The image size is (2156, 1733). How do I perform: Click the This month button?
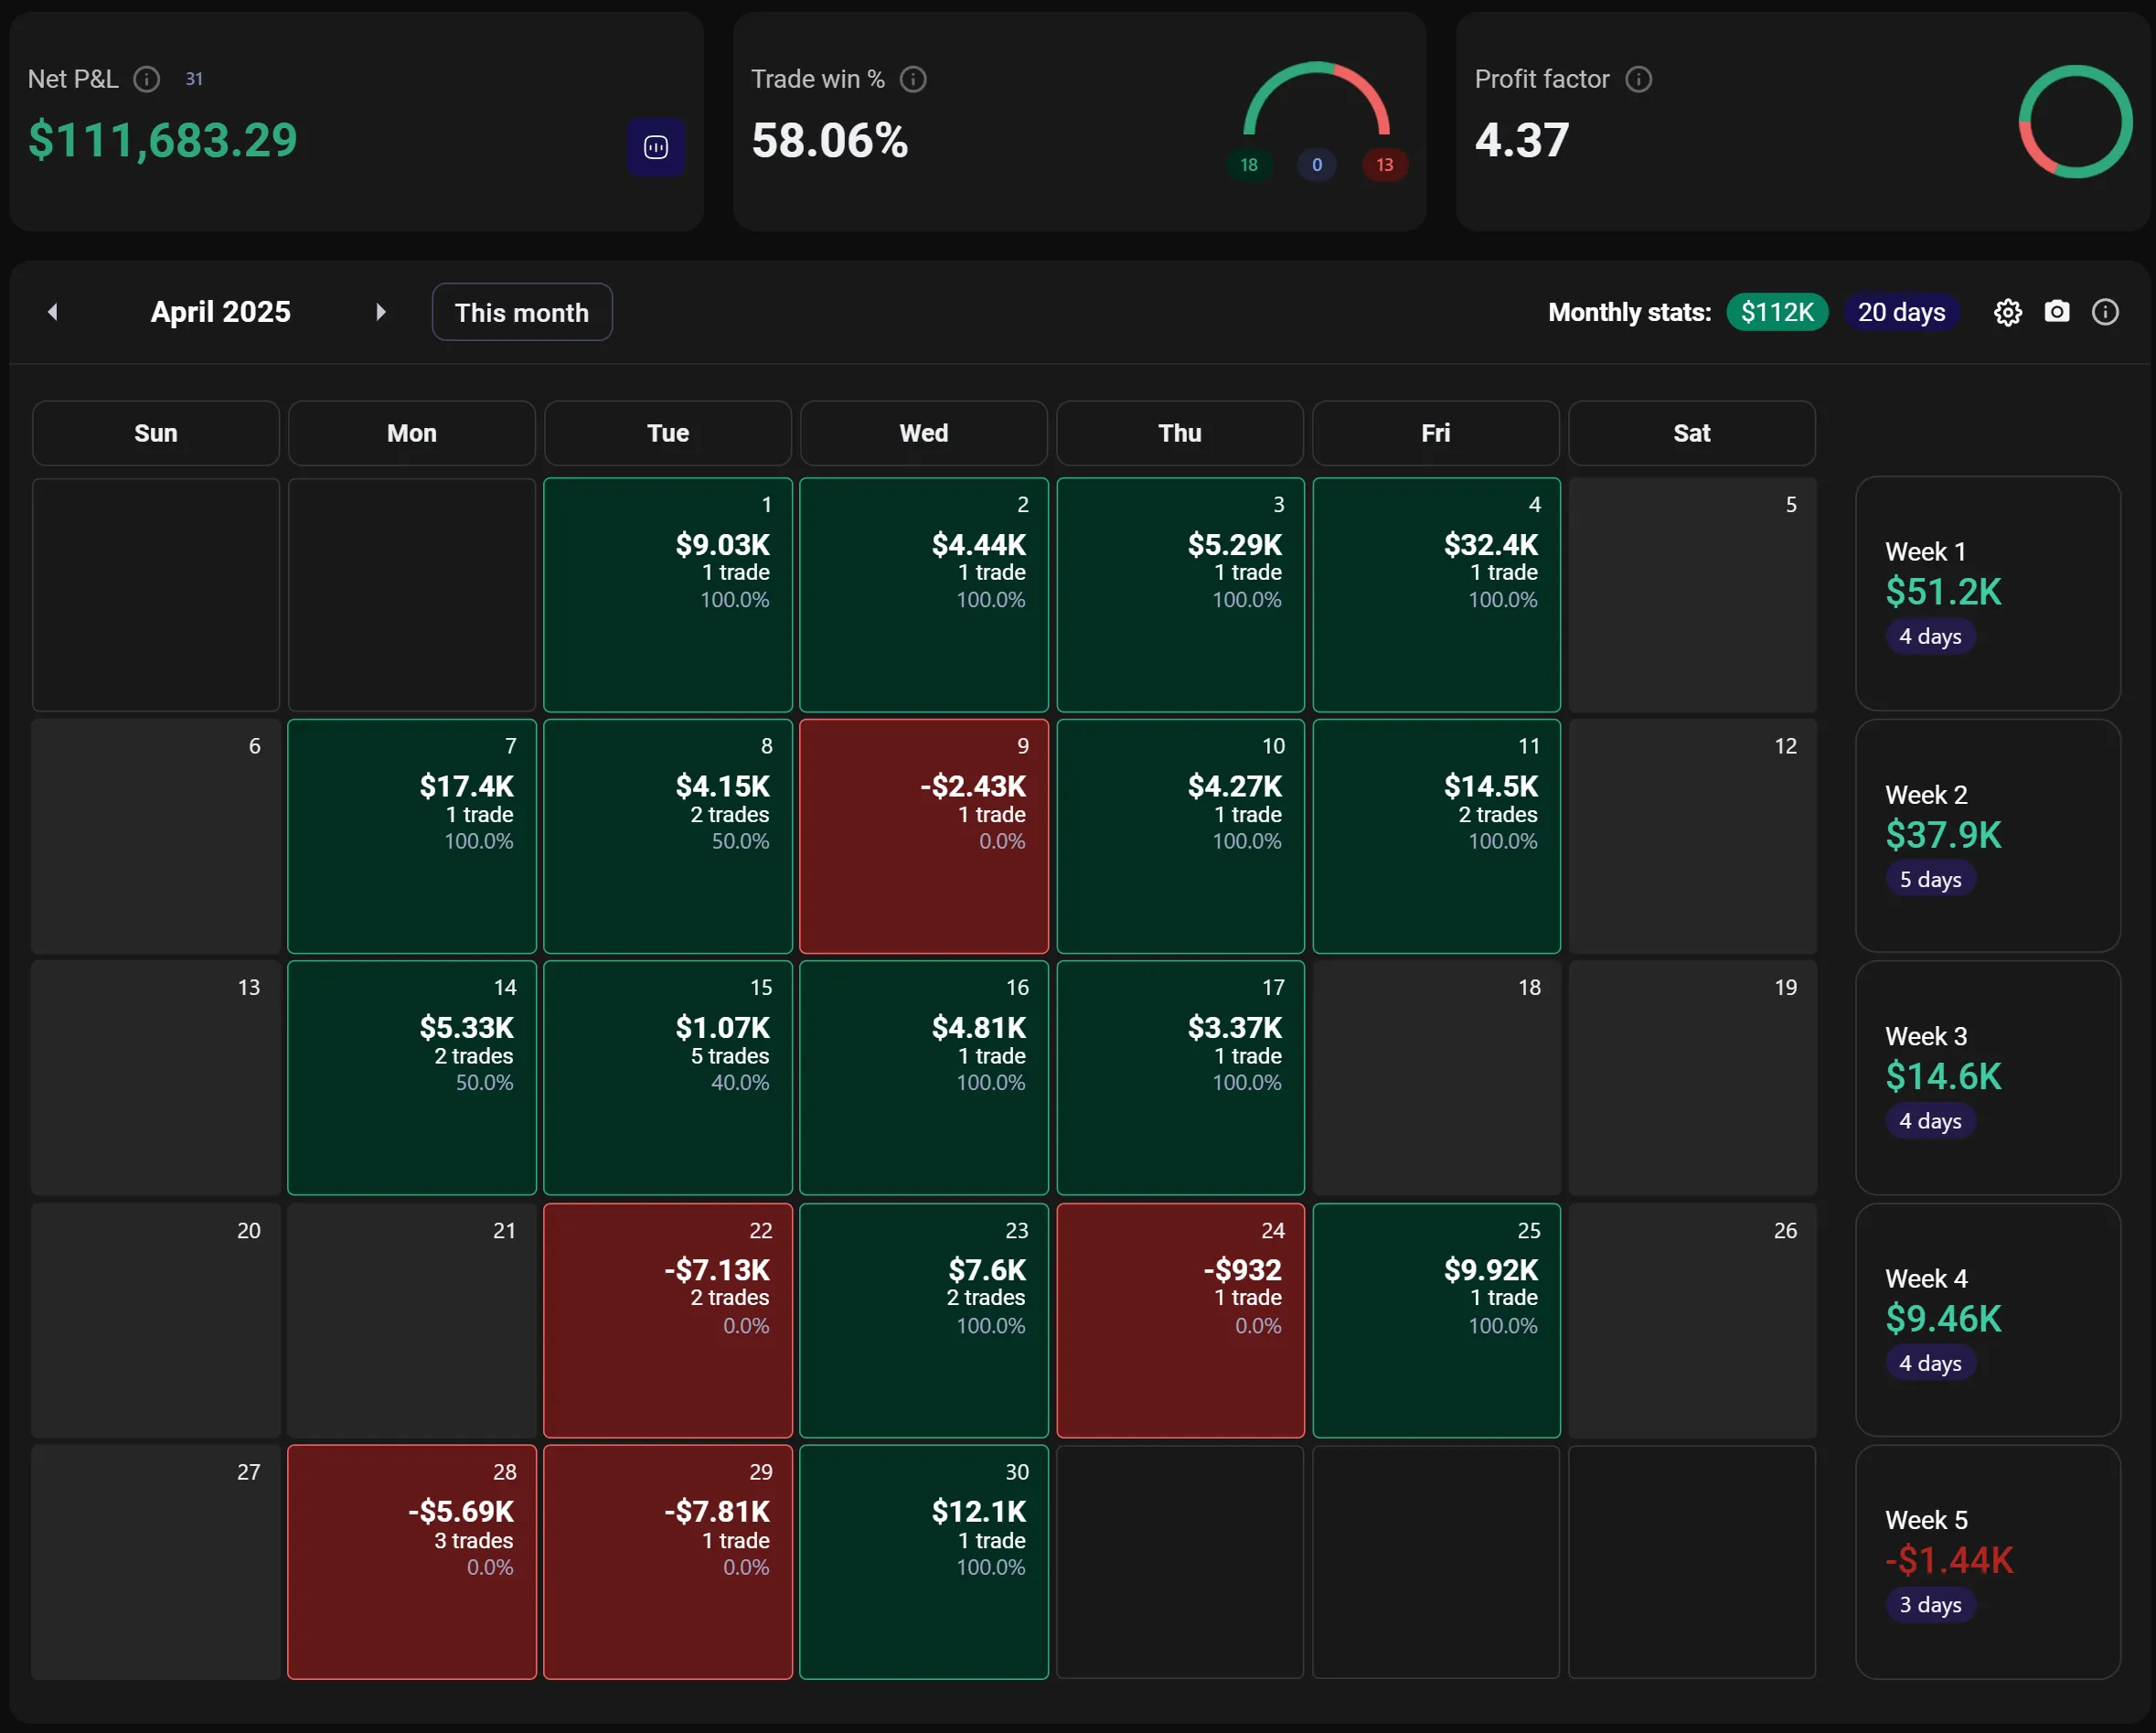[521, 312]
